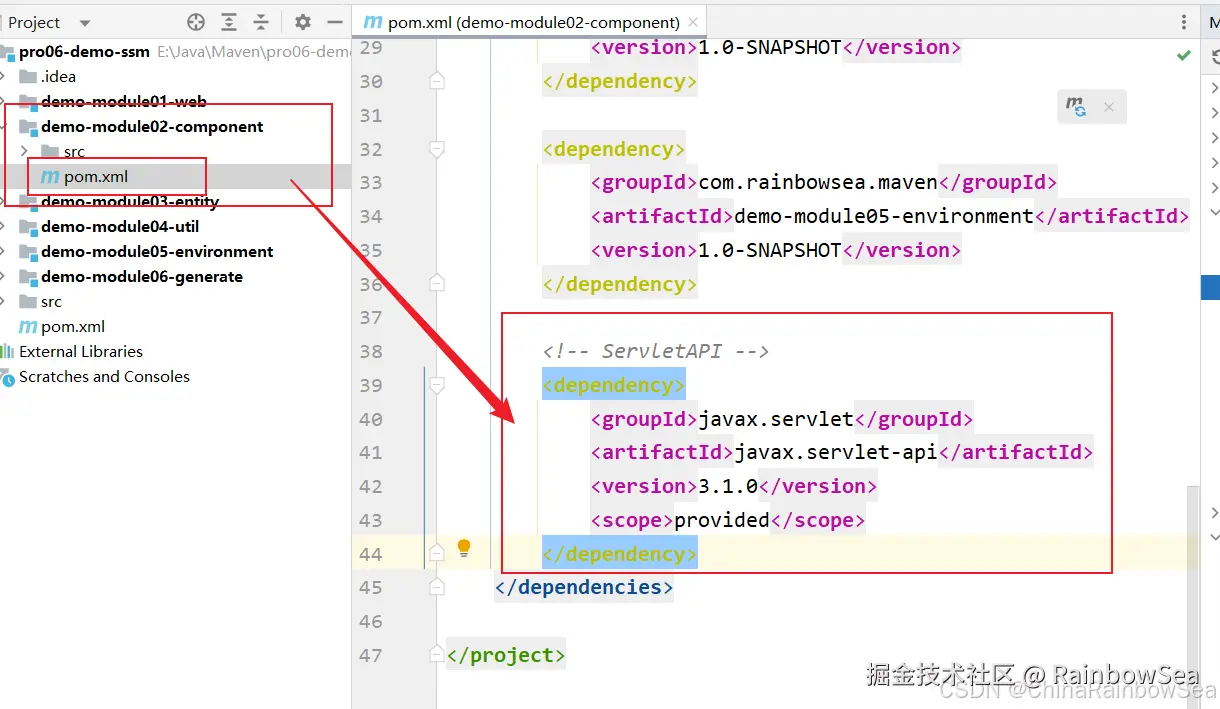Click the Collapse All icon in Project panel
Image resolution: width=1220 pixels, height=709 pixels.
(261, 22)
